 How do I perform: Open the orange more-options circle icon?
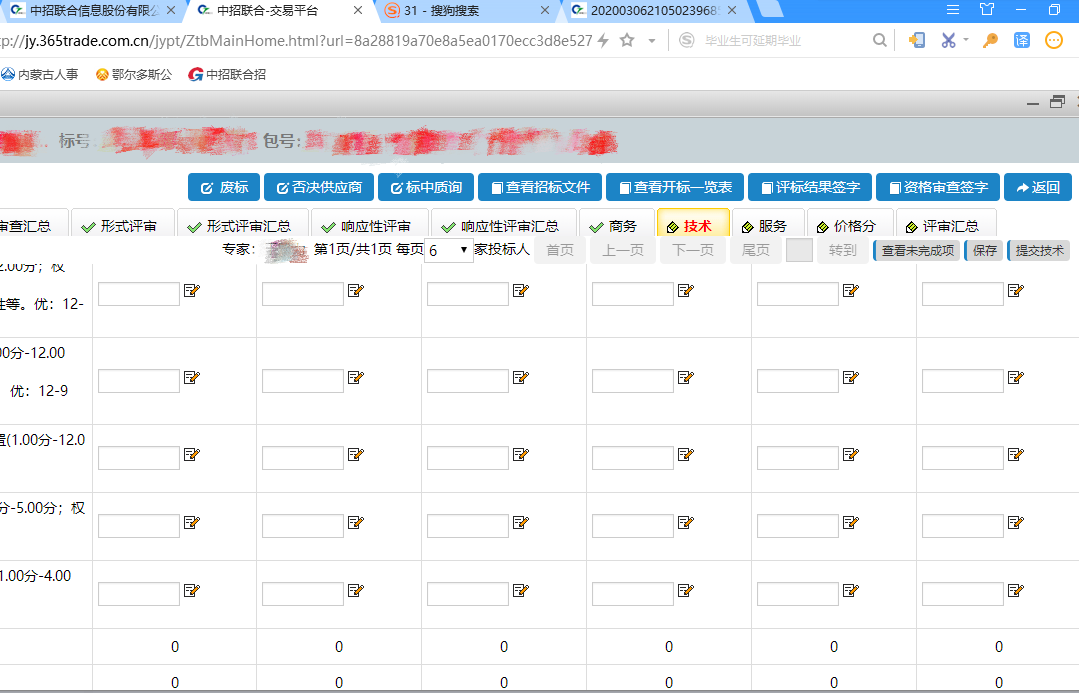pos(1054,40)
